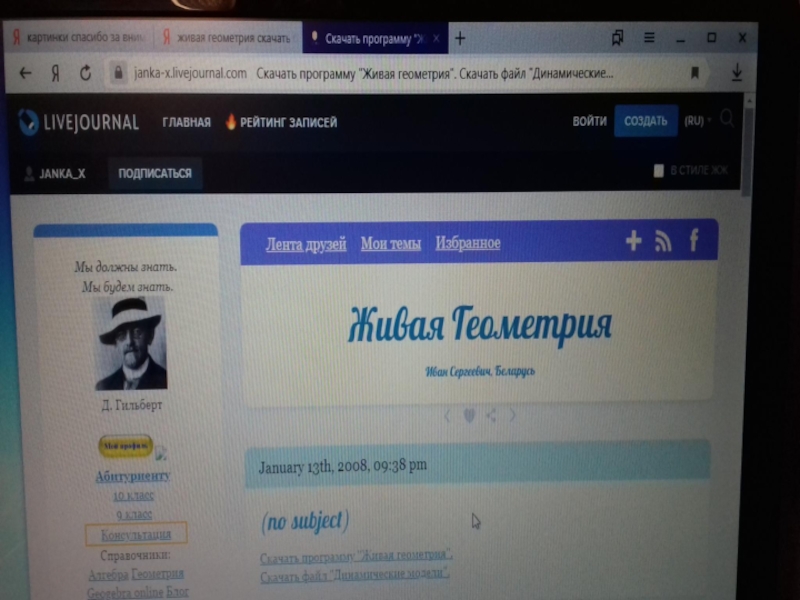
Task: Open the Геометрия reference link
Action: tap(158, 573)
